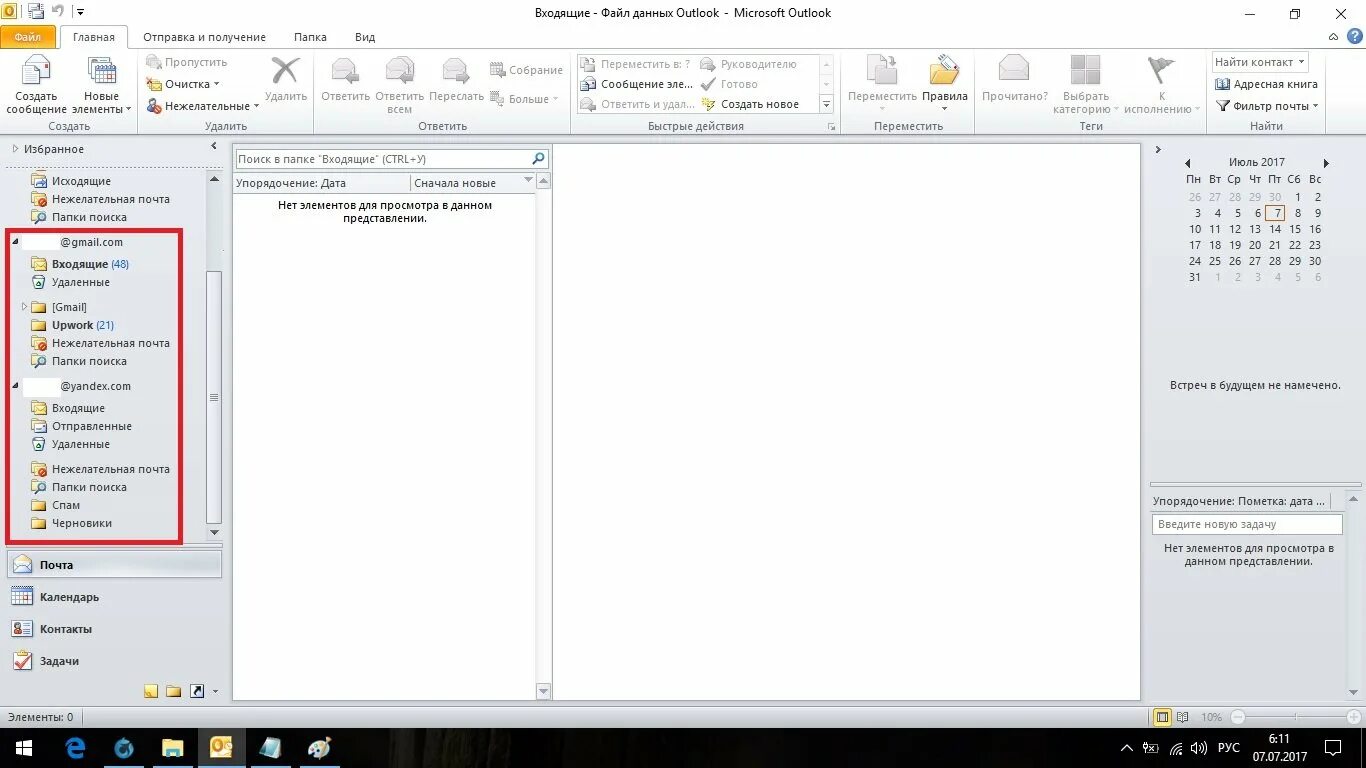This screenshot has width=1366, height=768.
Task: Open the Черновики drafts folder
Action: 71,523
